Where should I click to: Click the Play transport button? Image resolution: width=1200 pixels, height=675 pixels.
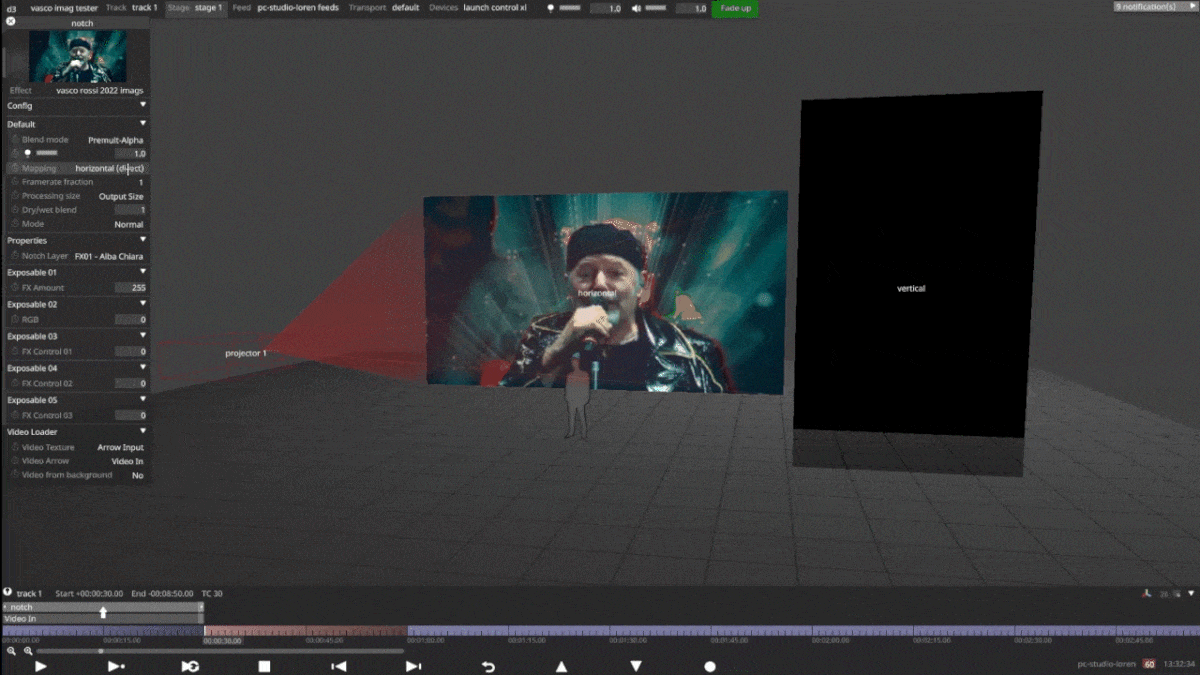point(41,666)
